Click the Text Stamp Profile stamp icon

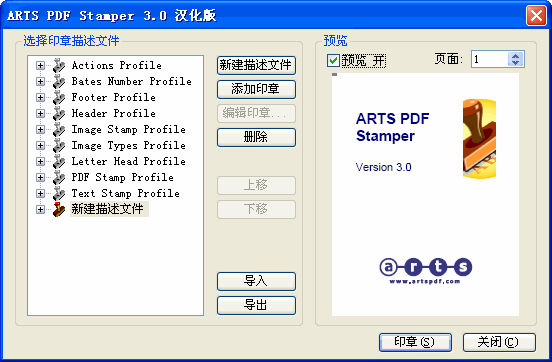59,193
